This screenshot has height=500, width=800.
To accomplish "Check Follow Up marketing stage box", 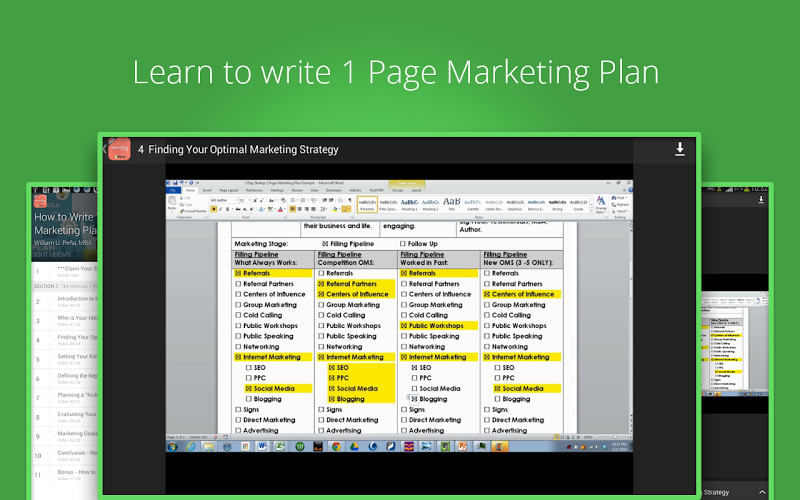I will [403, 244].
